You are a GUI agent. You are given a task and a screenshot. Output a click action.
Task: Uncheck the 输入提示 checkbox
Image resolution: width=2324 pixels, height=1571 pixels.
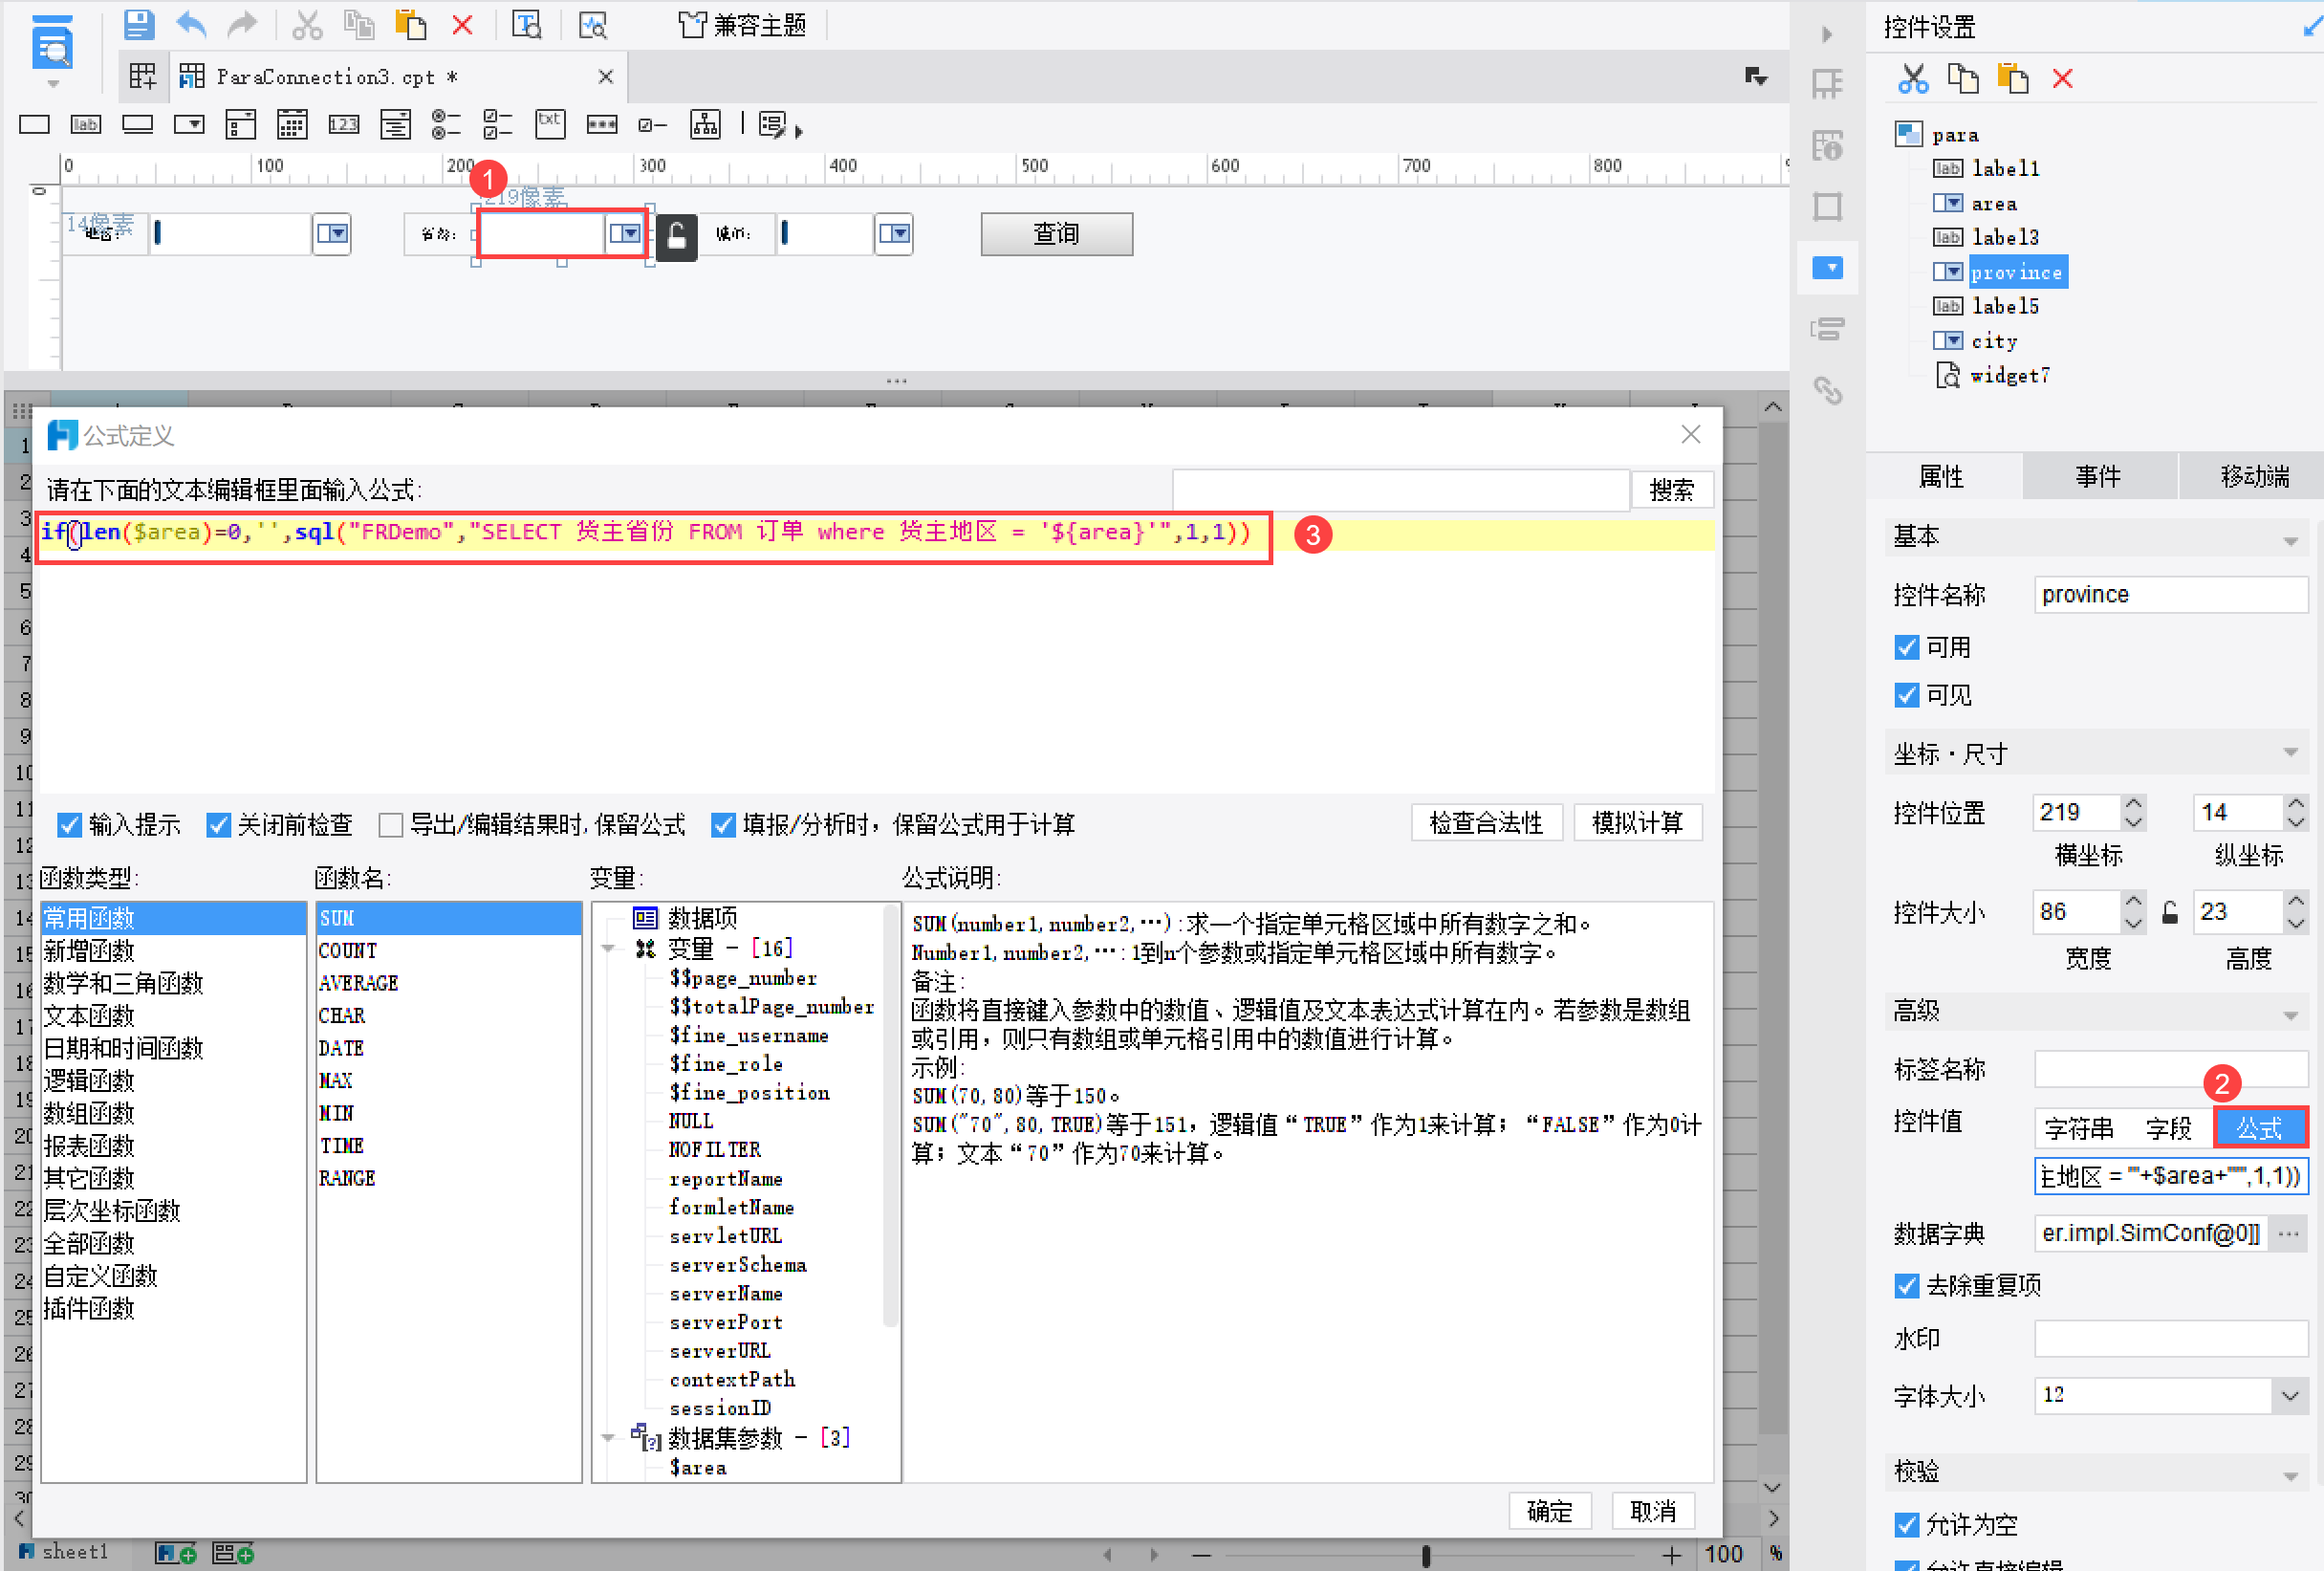click(x=69, y=825)
